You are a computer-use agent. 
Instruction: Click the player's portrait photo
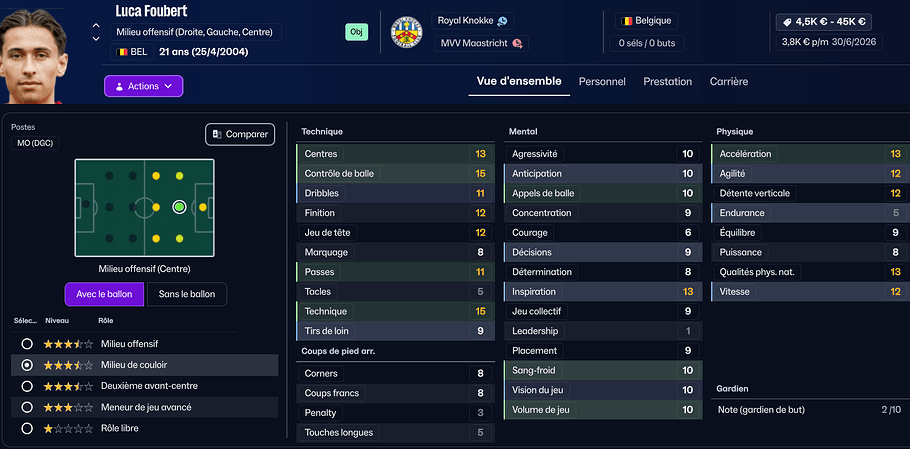pos(40,52)
